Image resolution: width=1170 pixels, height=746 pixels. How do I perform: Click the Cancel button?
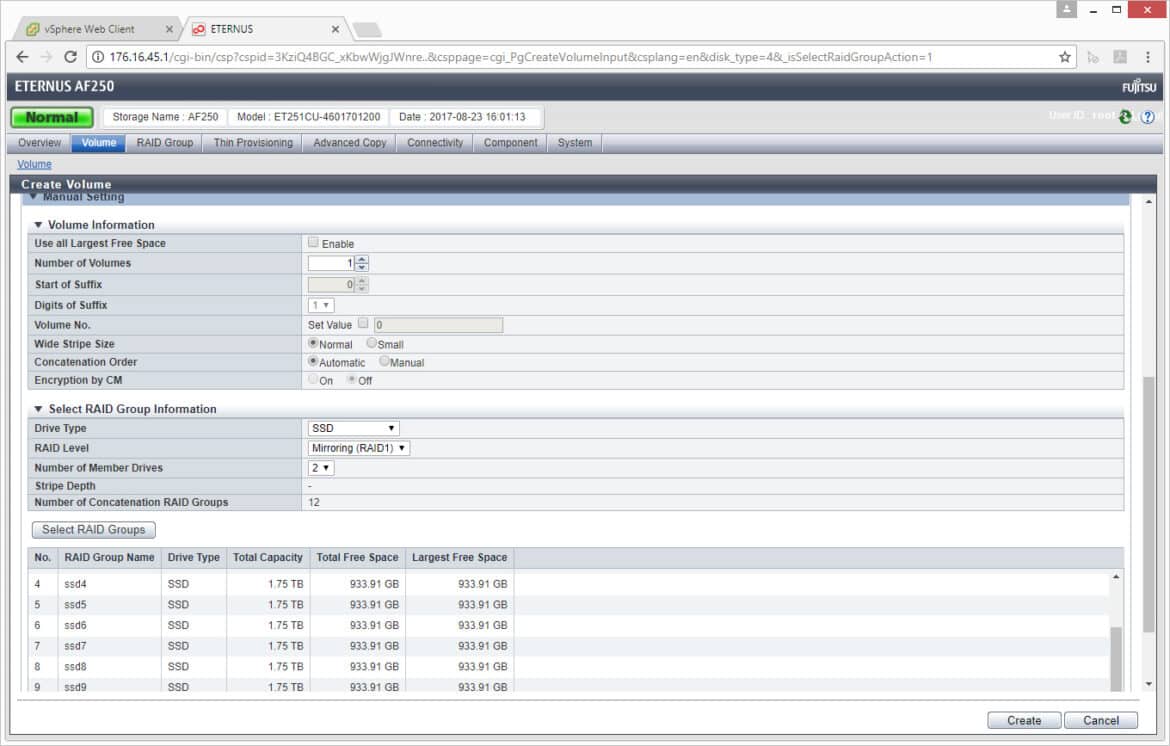click(x=1101, y=720)
